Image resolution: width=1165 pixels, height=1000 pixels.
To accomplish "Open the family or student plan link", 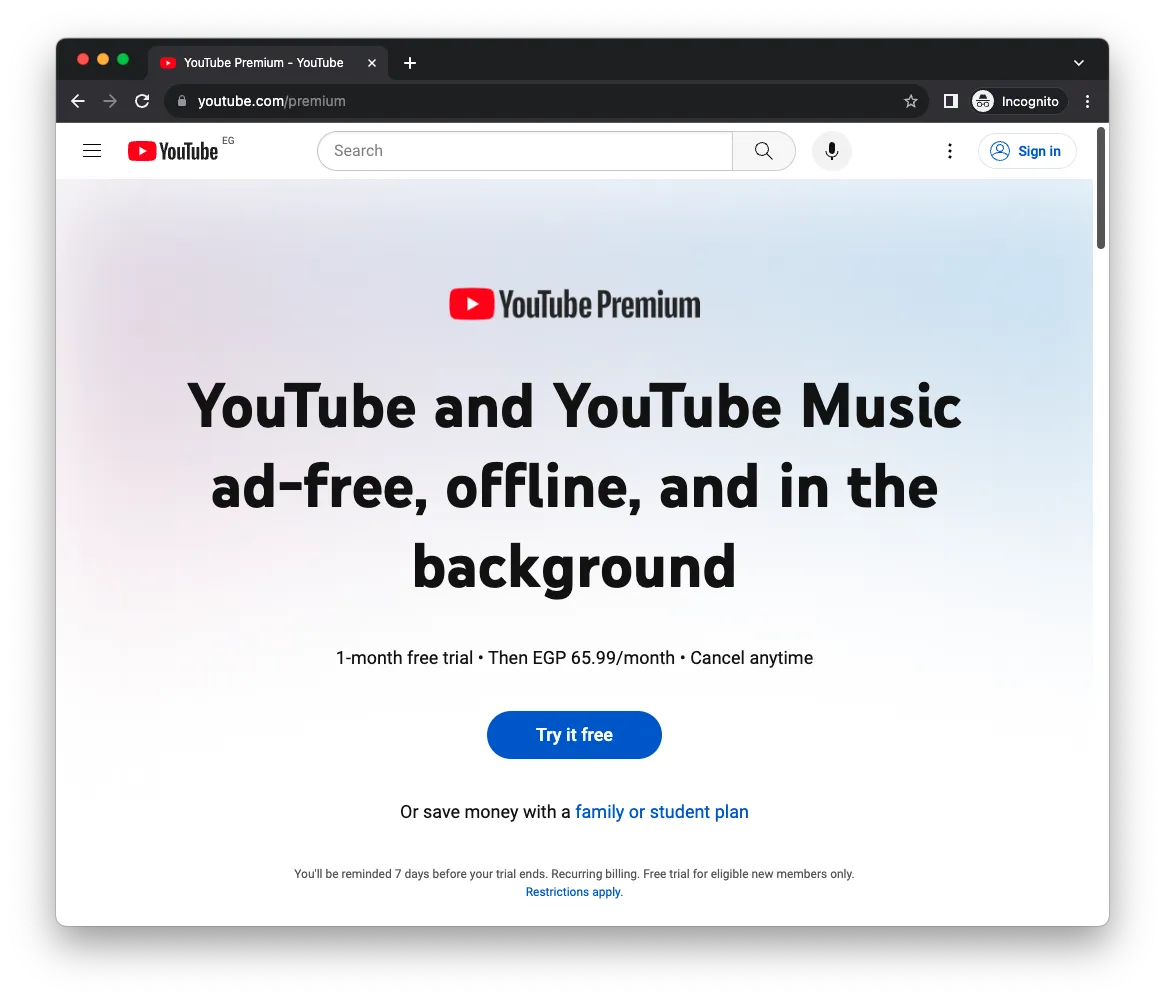I will (x=662, y=811).
